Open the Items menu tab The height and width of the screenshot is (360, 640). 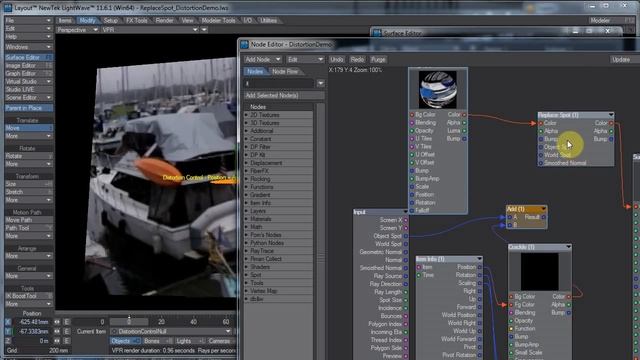65,20
